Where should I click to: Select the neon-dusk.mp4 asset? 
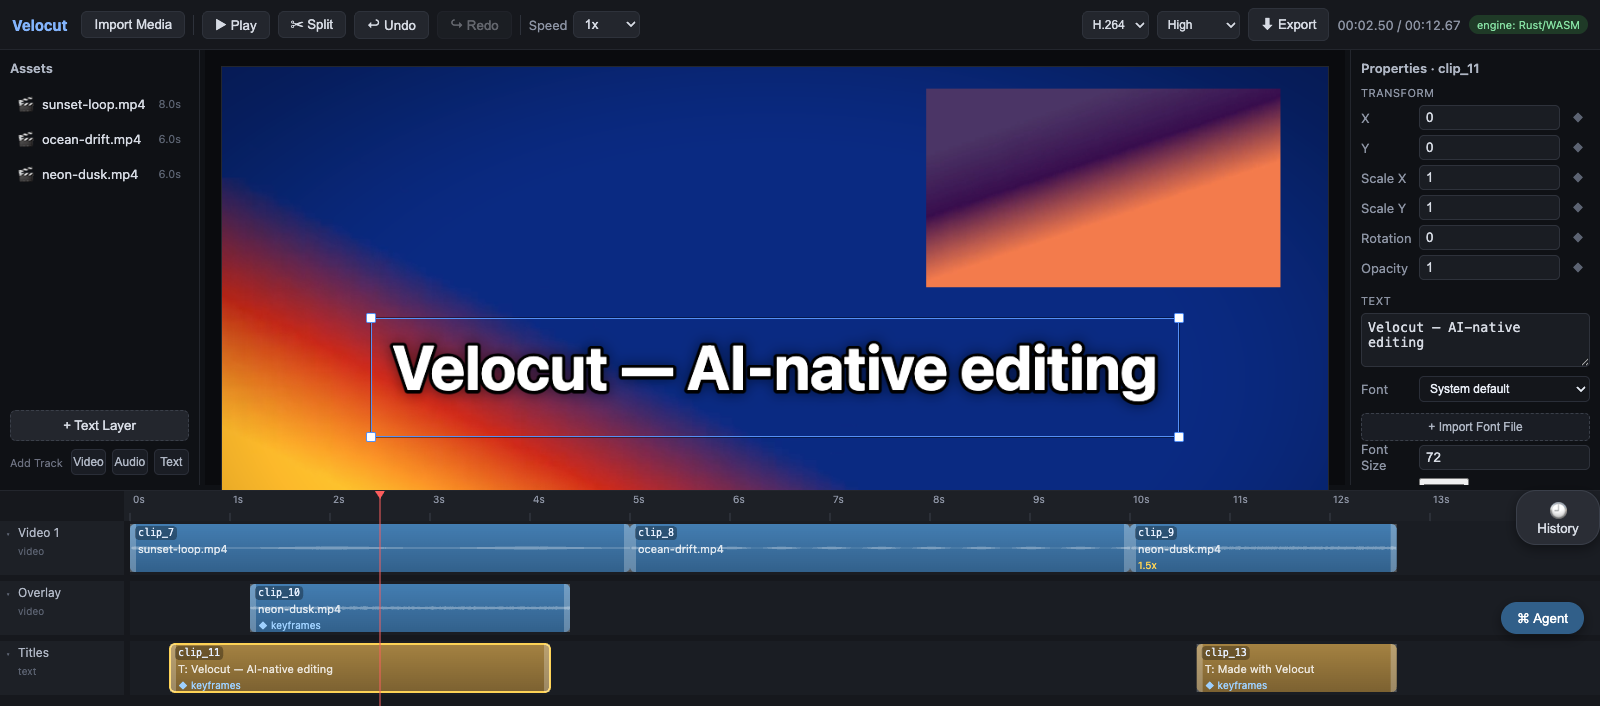[99, 174]
